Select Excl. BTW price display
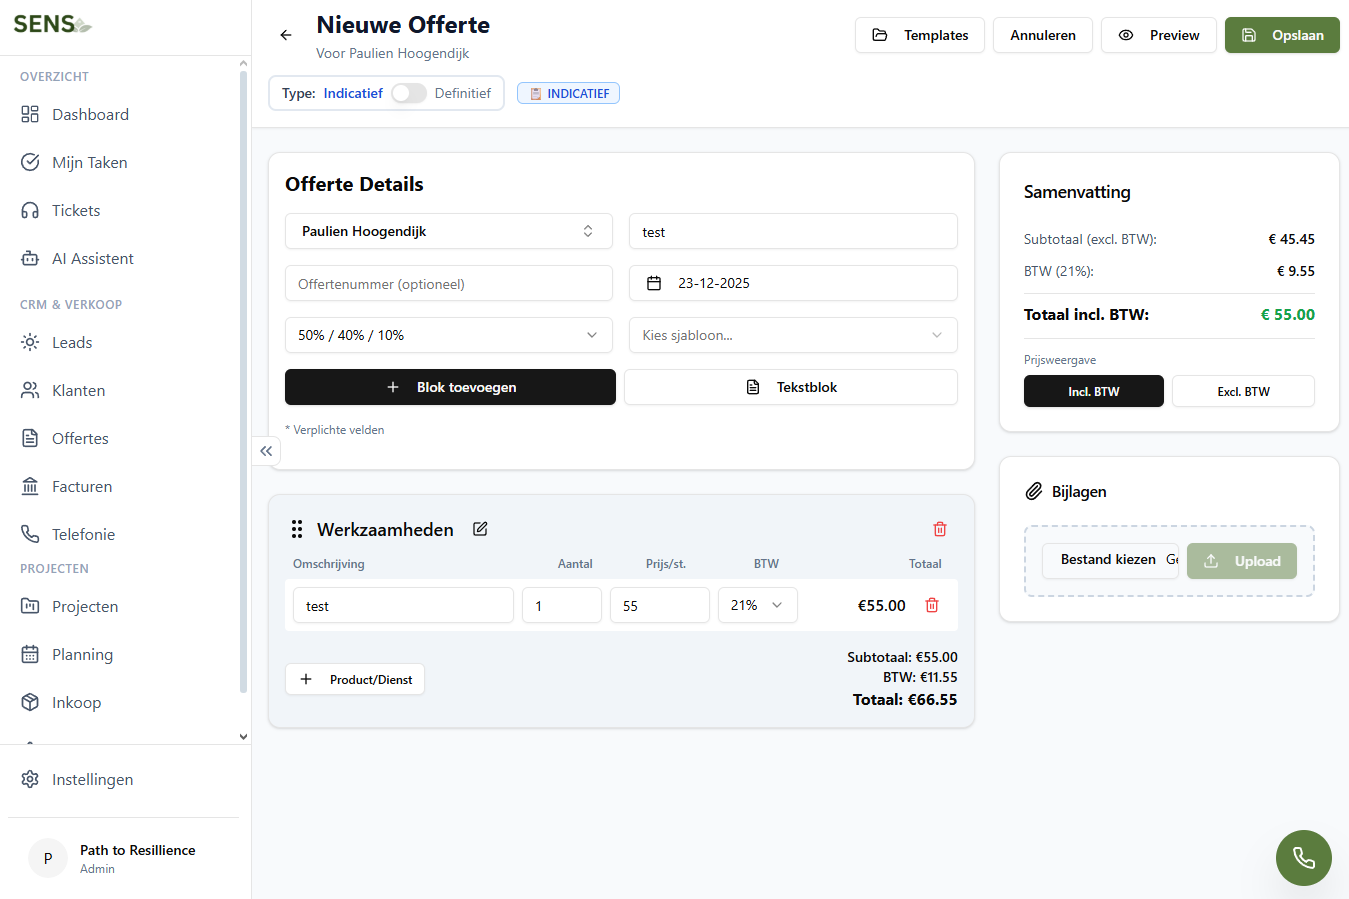Viewport: 1349px width, 899px height. click(1243, 391)
